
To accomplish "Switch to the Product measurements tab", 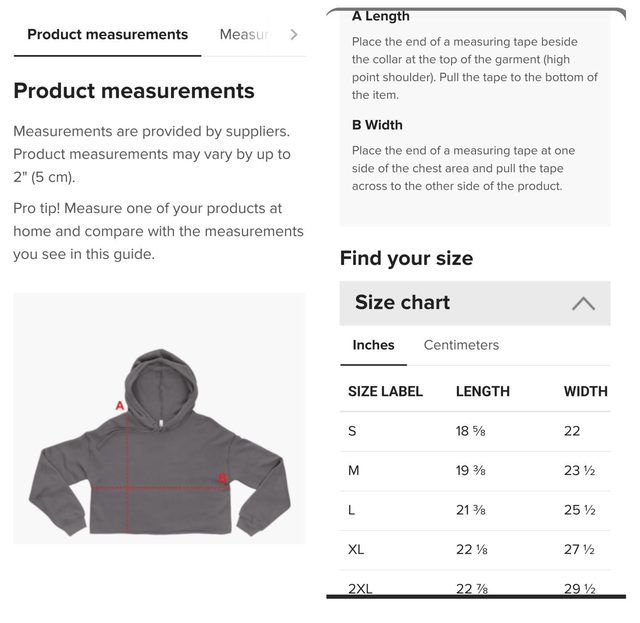I will (x=107, y=34).
